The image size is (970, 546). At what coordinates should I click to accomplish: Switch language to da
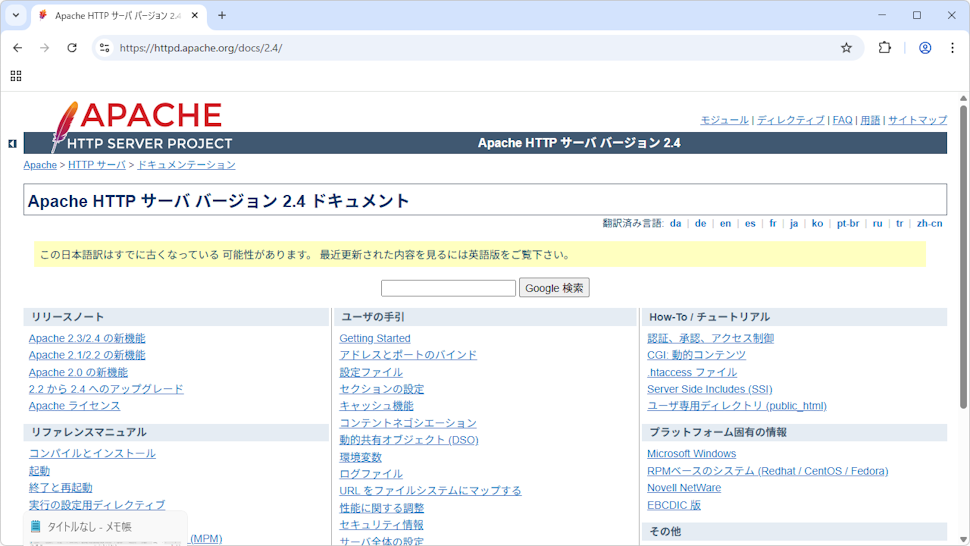point(676,223)
